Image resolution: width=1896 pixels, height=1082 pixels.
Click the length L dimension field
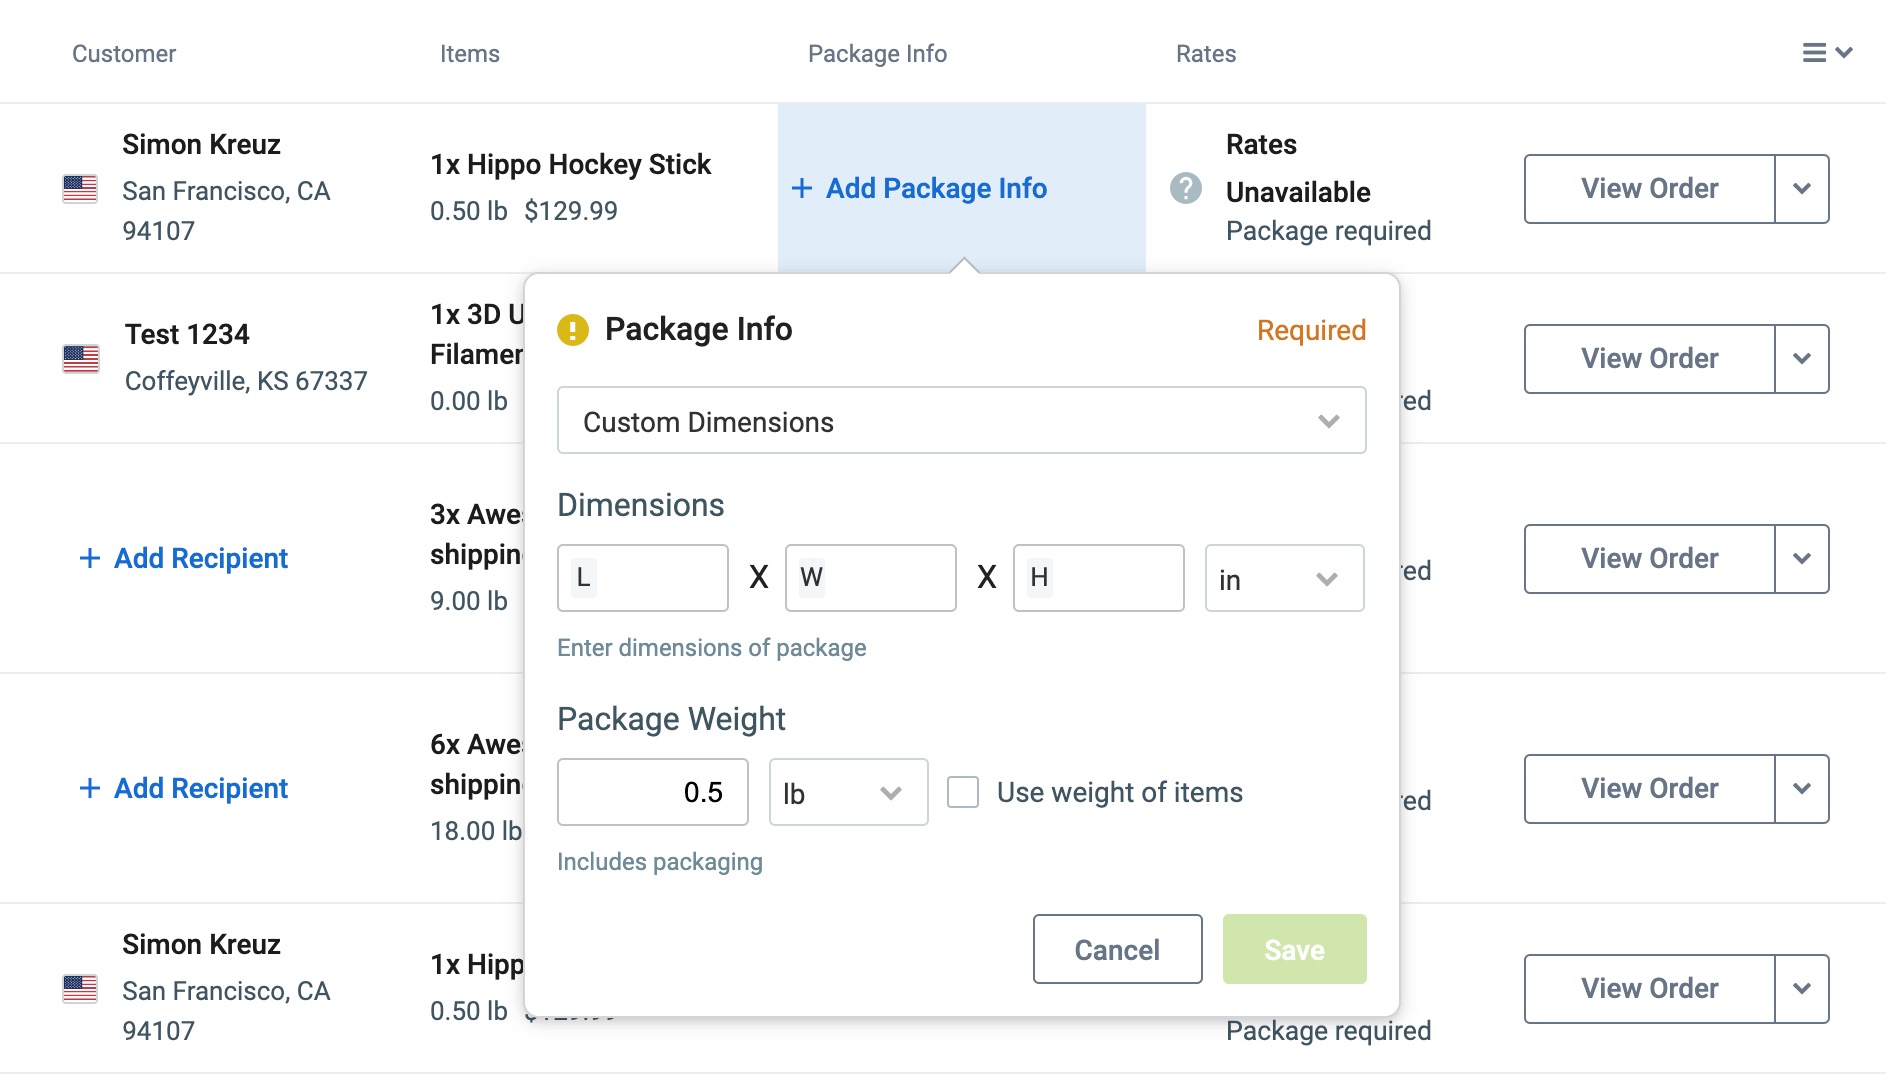click(643, 578)
